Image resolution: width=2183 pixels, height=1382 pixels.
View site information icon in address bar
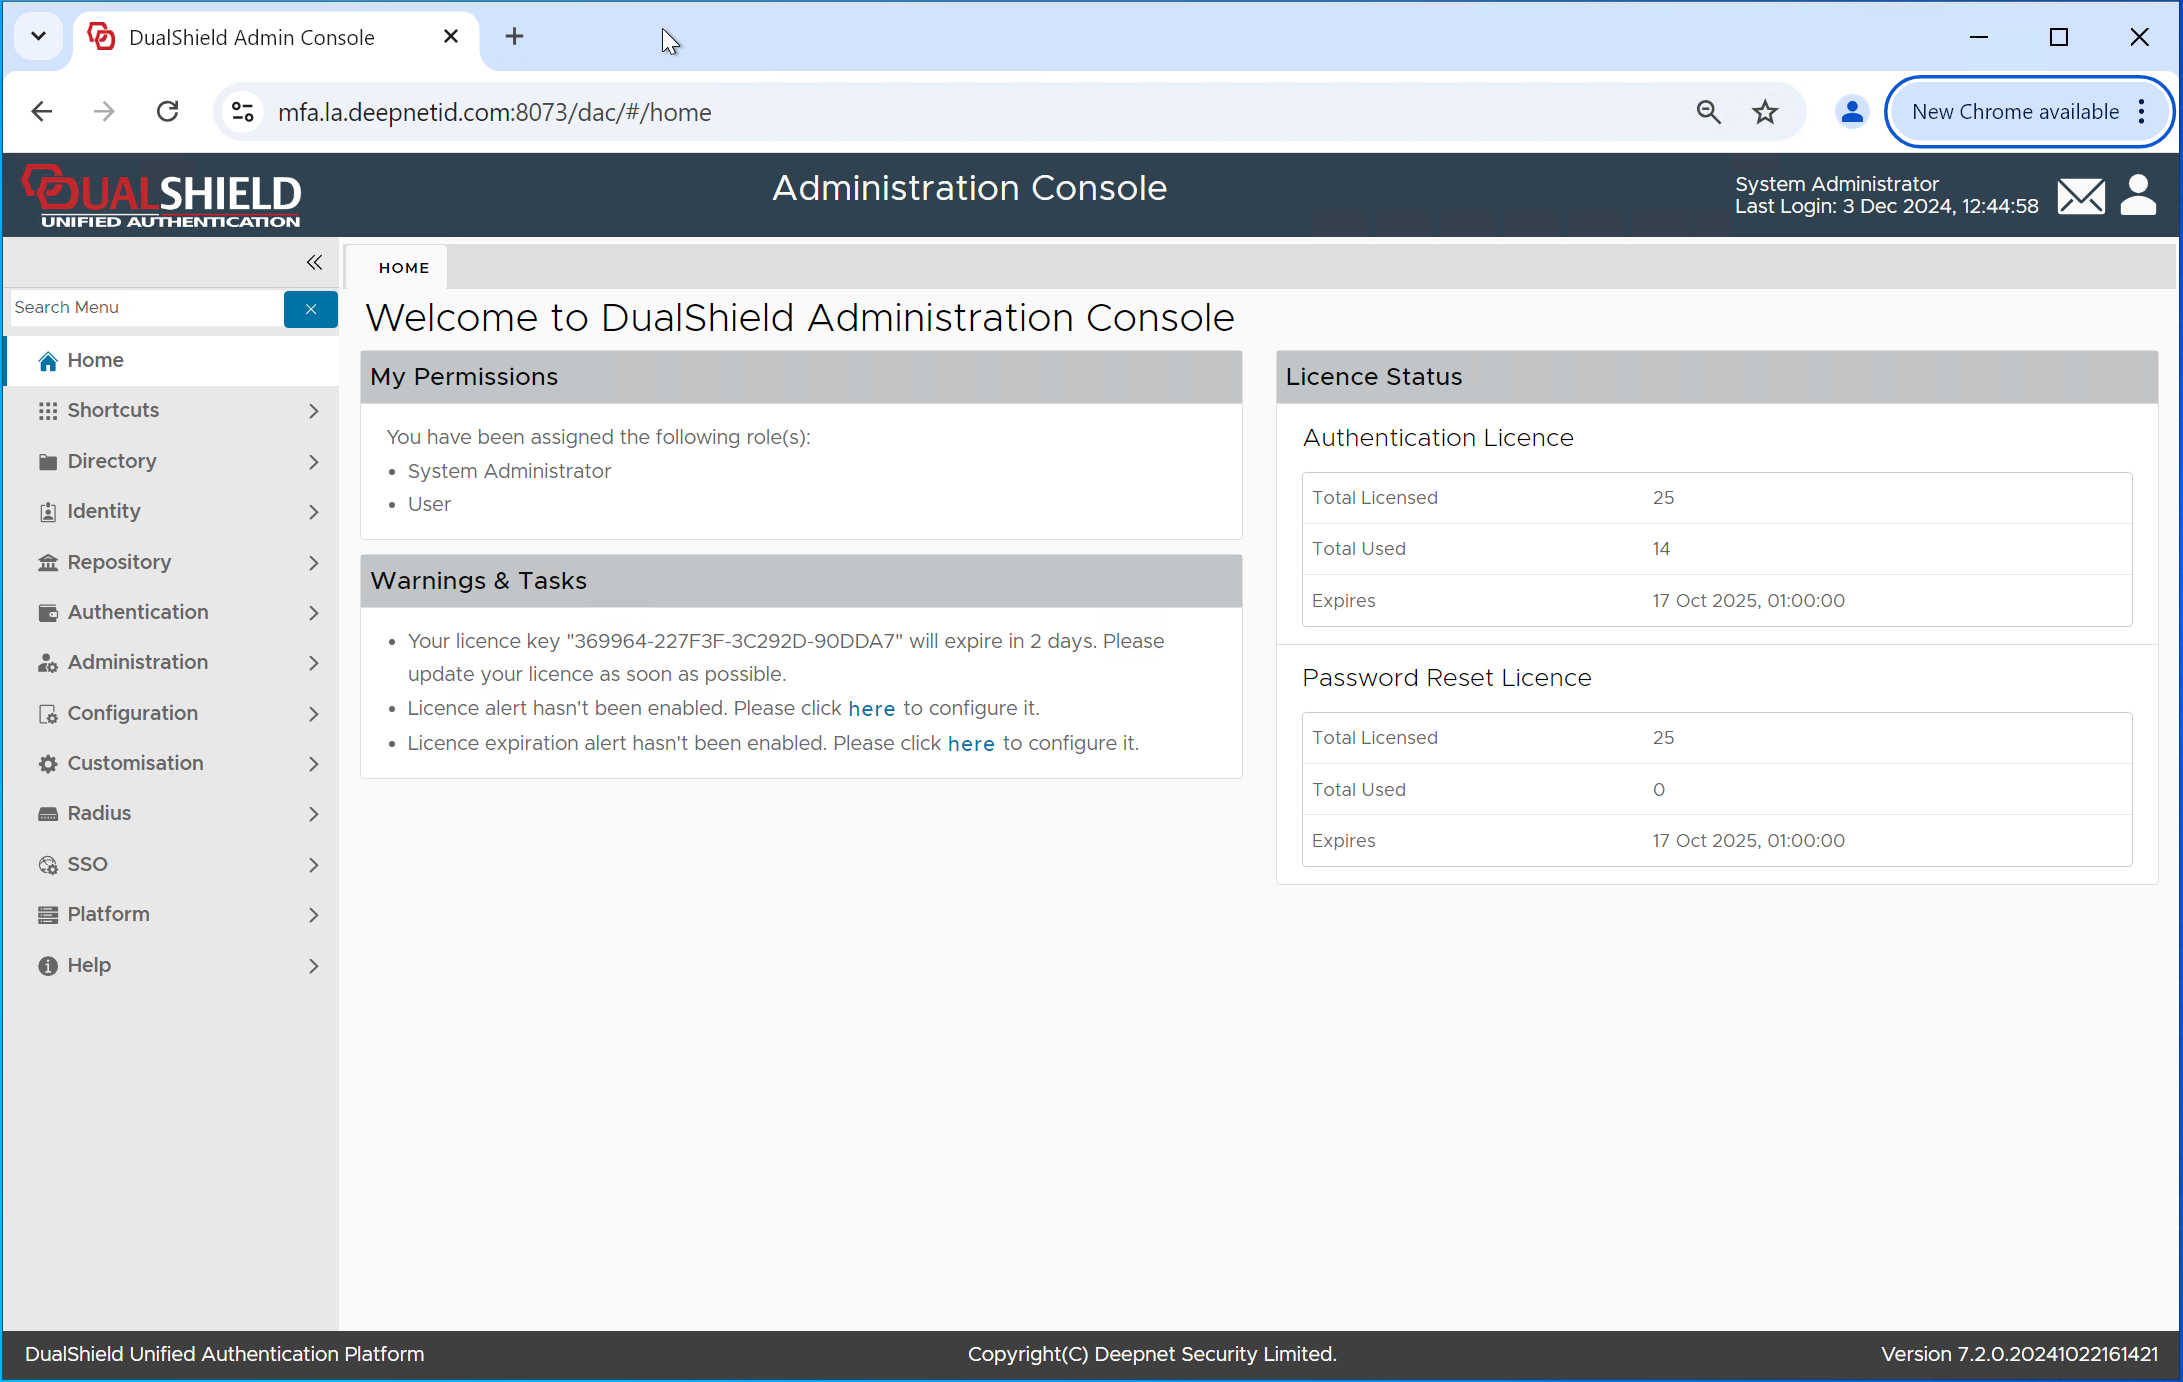click(x=243, y=112)
